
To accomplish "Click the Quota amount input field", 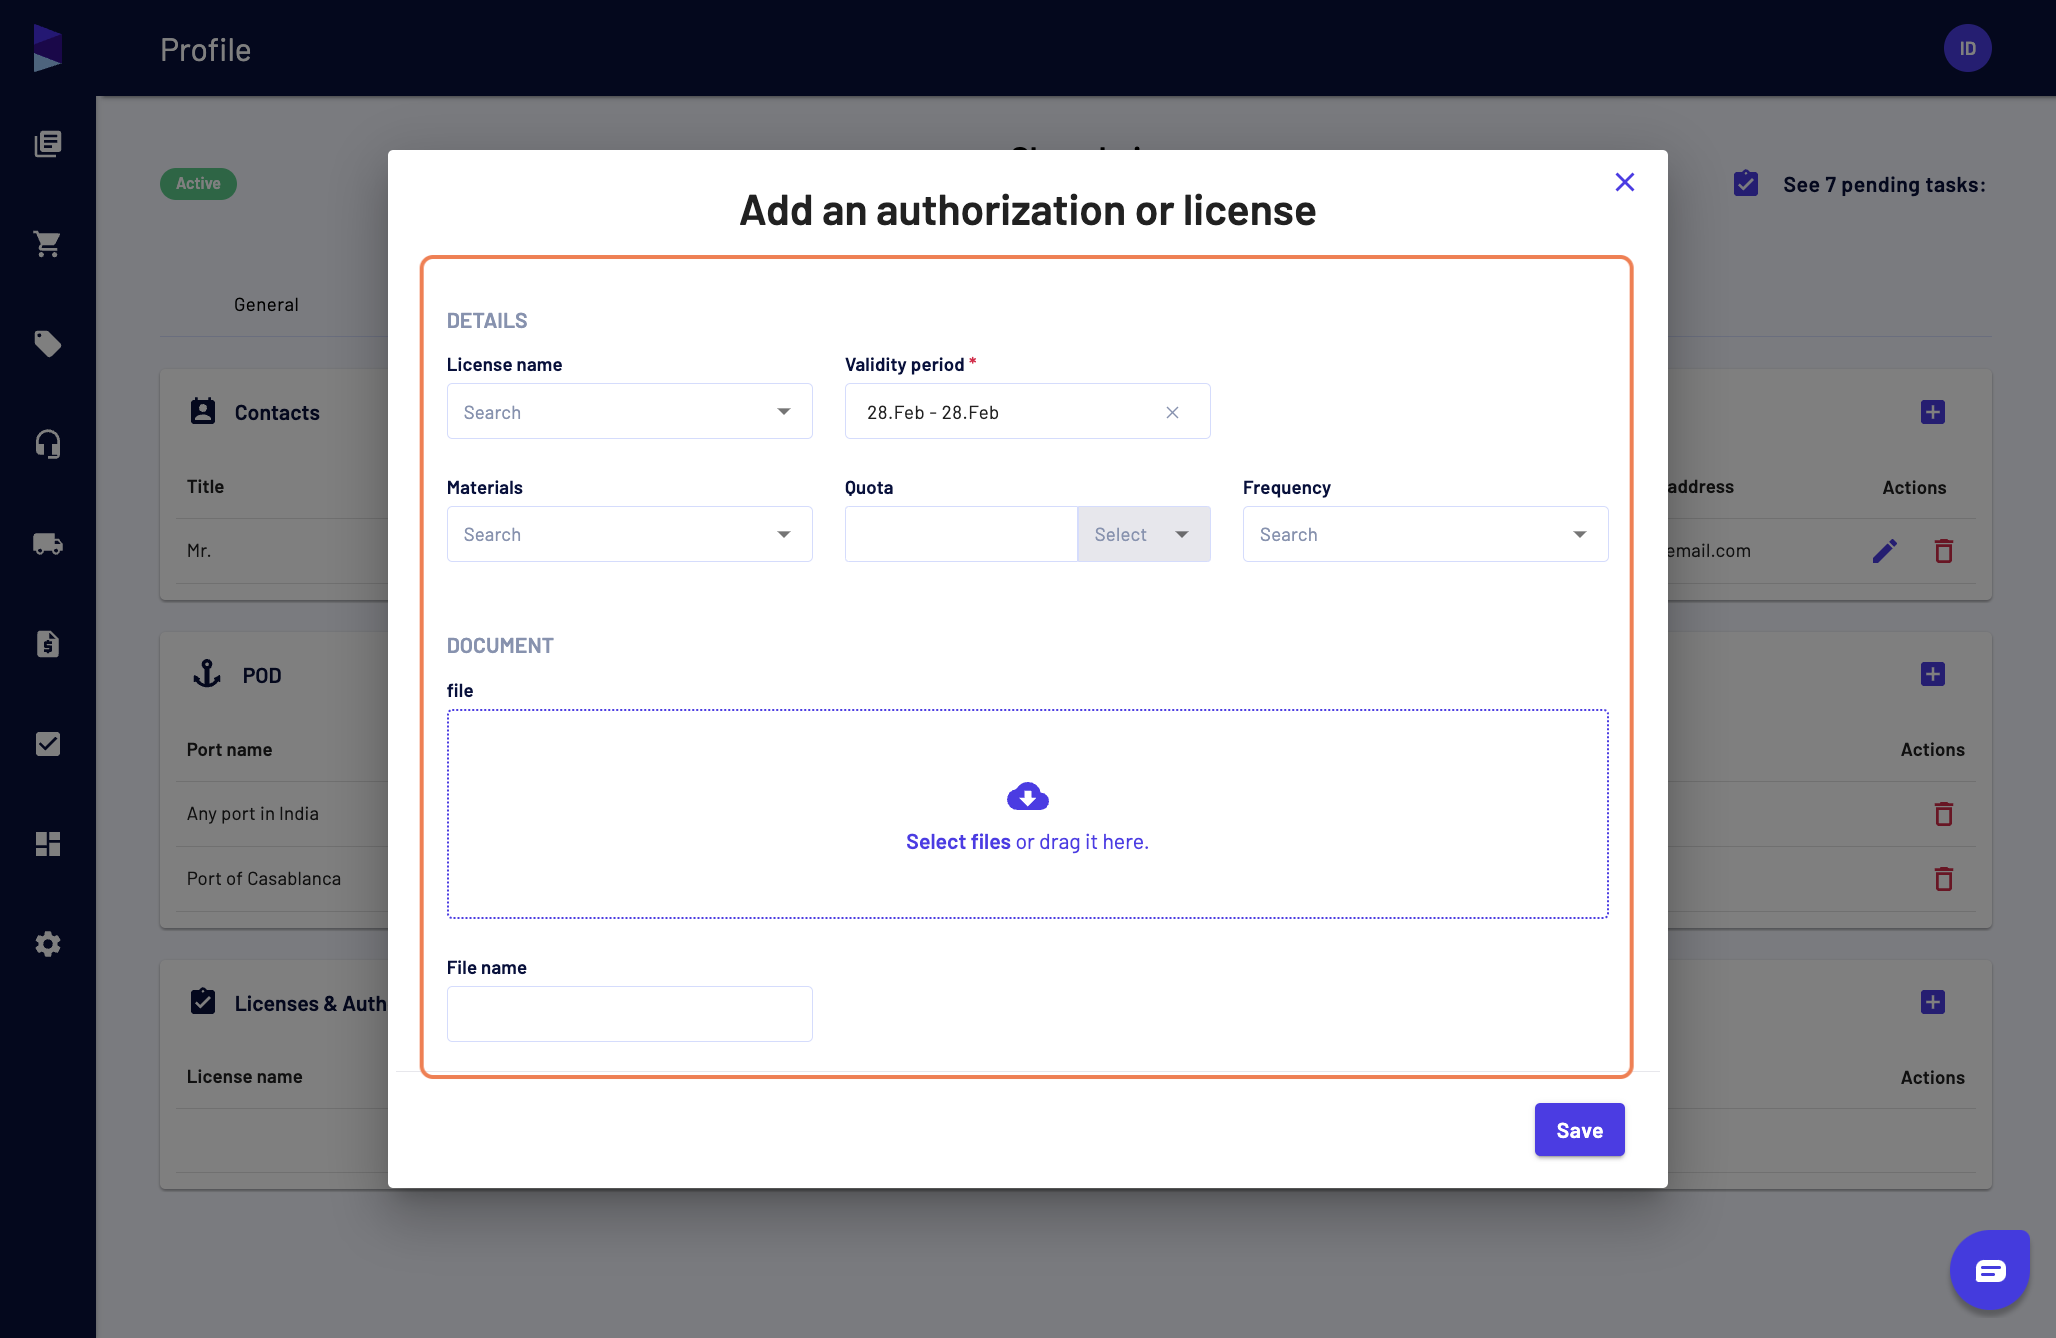I will [961, 534].
